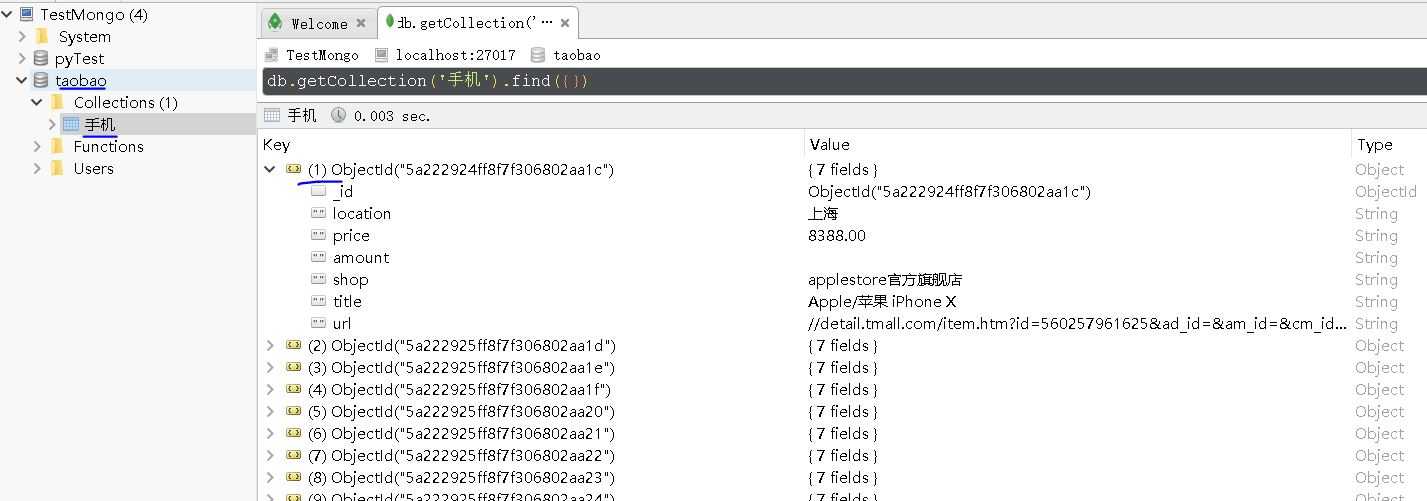Screen dimensions: 1427x501
Task: Click the taobao database icon in query bar
Action: tap(538, 55)
